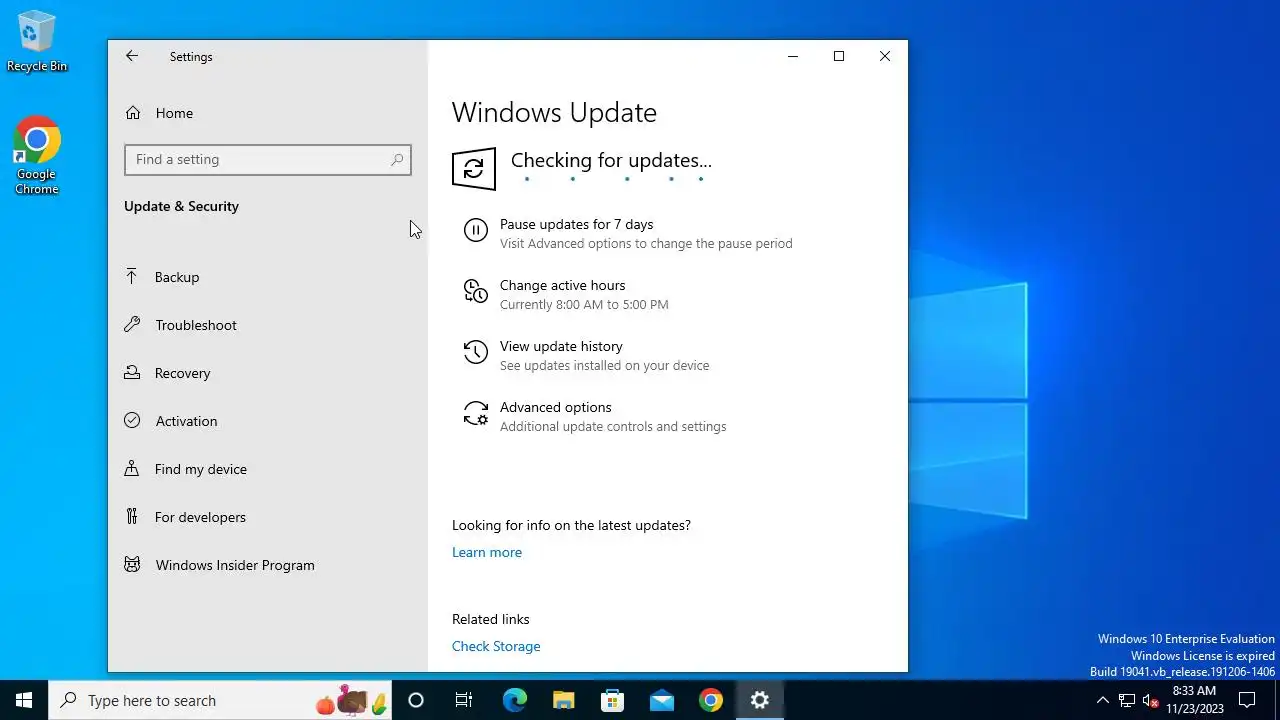Open the notification center icon
This screenshot has height=720, width=1280.
[1247, 700]
